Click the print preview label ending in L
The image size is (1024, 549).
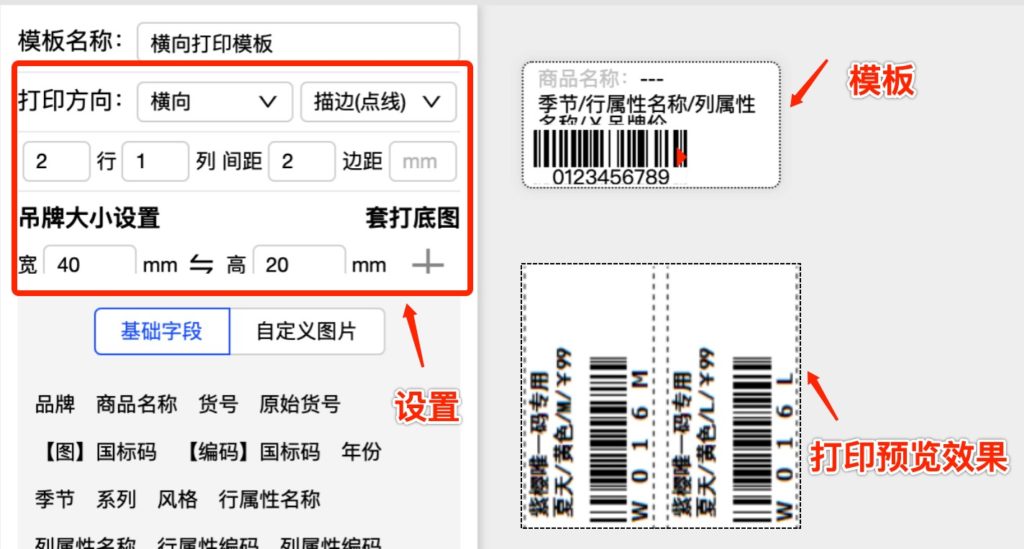point(733,396)
